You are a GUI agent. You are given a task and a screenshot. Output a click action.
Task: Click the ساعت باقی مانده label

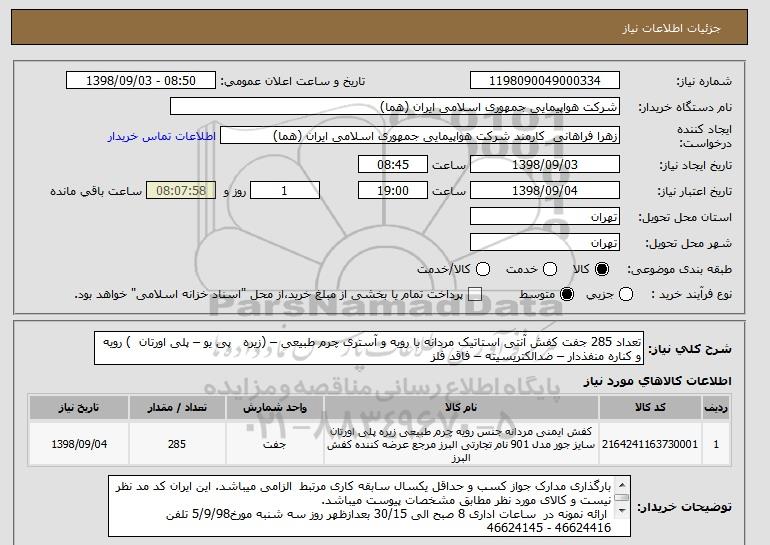tap(96, 191)
